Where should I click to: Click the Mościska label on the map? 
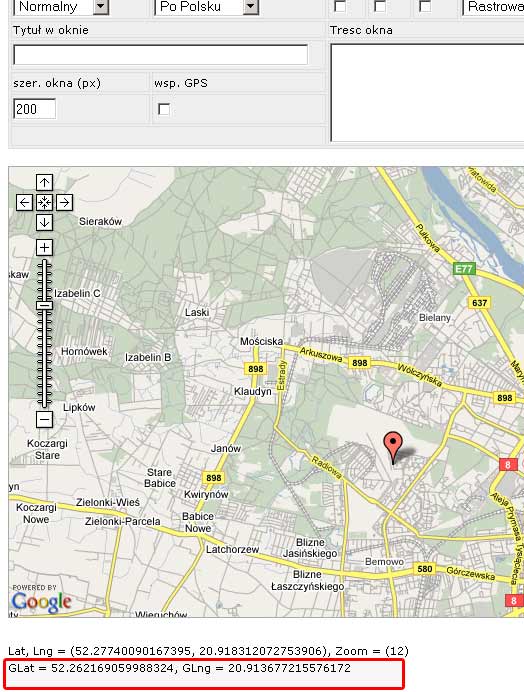(261, 341)
